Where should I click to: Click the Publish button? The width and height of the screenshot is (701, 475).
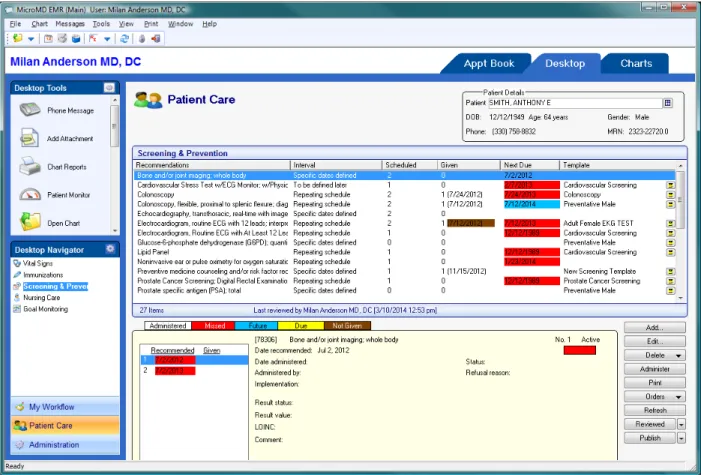pyautogui.click(x=650, y=438)
